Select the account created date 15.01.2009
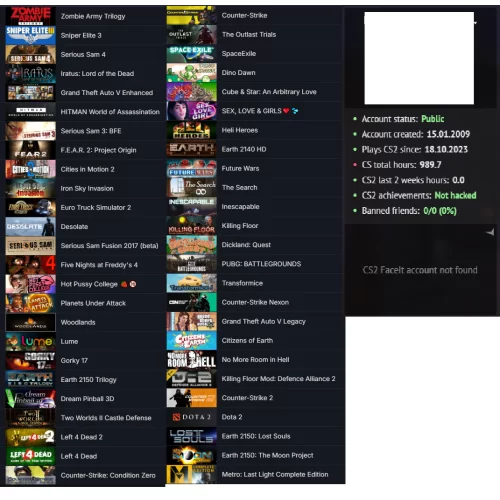Viewport: 500px width, 500px height. tap(448, 134)
